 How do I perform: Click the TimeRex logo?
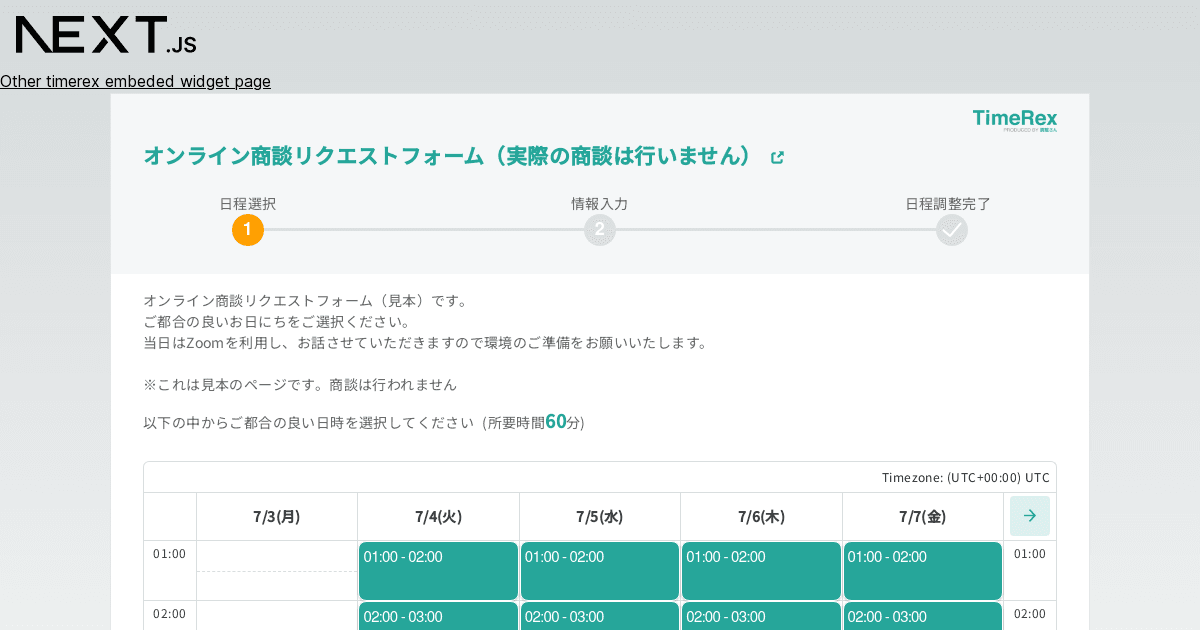1015,118
